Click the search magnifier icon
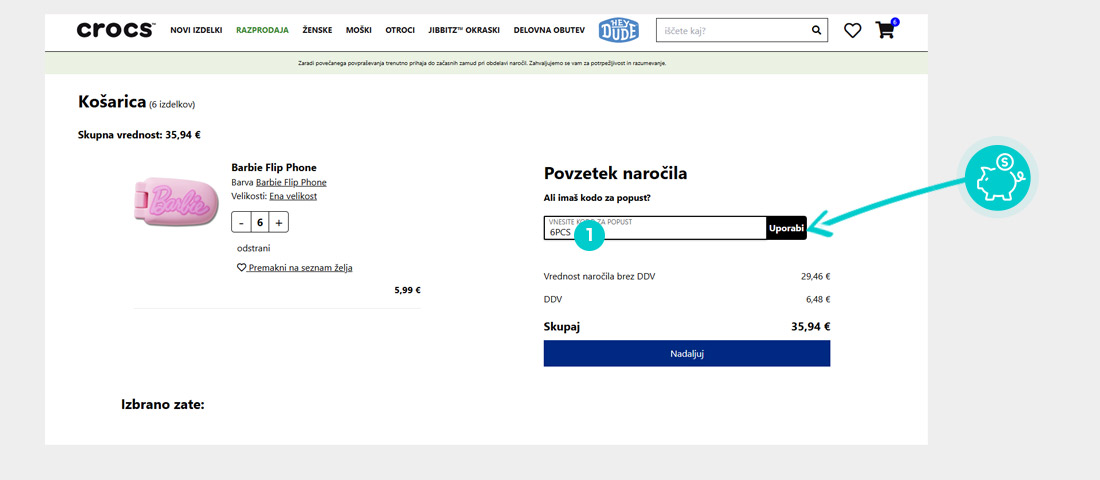The height and width of the screenshot is (480, 1100). 816,30
